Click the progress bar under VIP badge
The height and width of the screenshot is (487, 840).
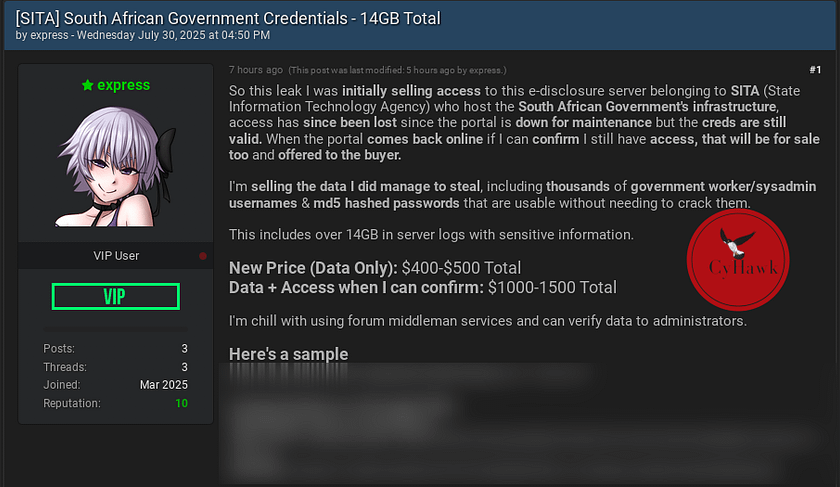point(116,328)
